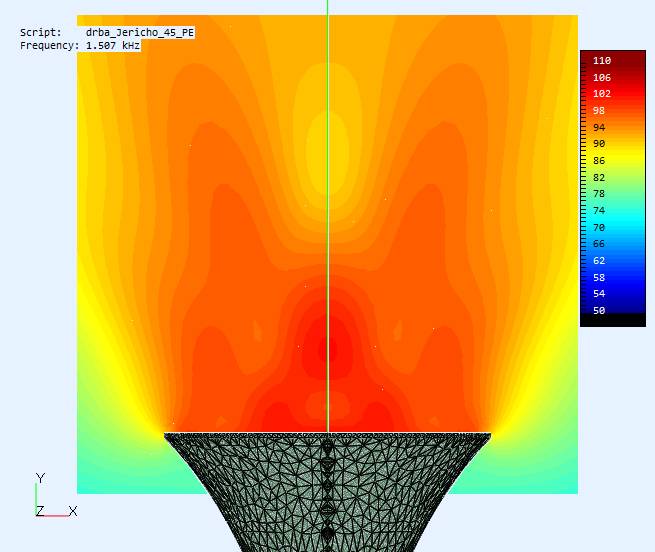
Task: Click the 102 value on the color scale
Action: 602,94
